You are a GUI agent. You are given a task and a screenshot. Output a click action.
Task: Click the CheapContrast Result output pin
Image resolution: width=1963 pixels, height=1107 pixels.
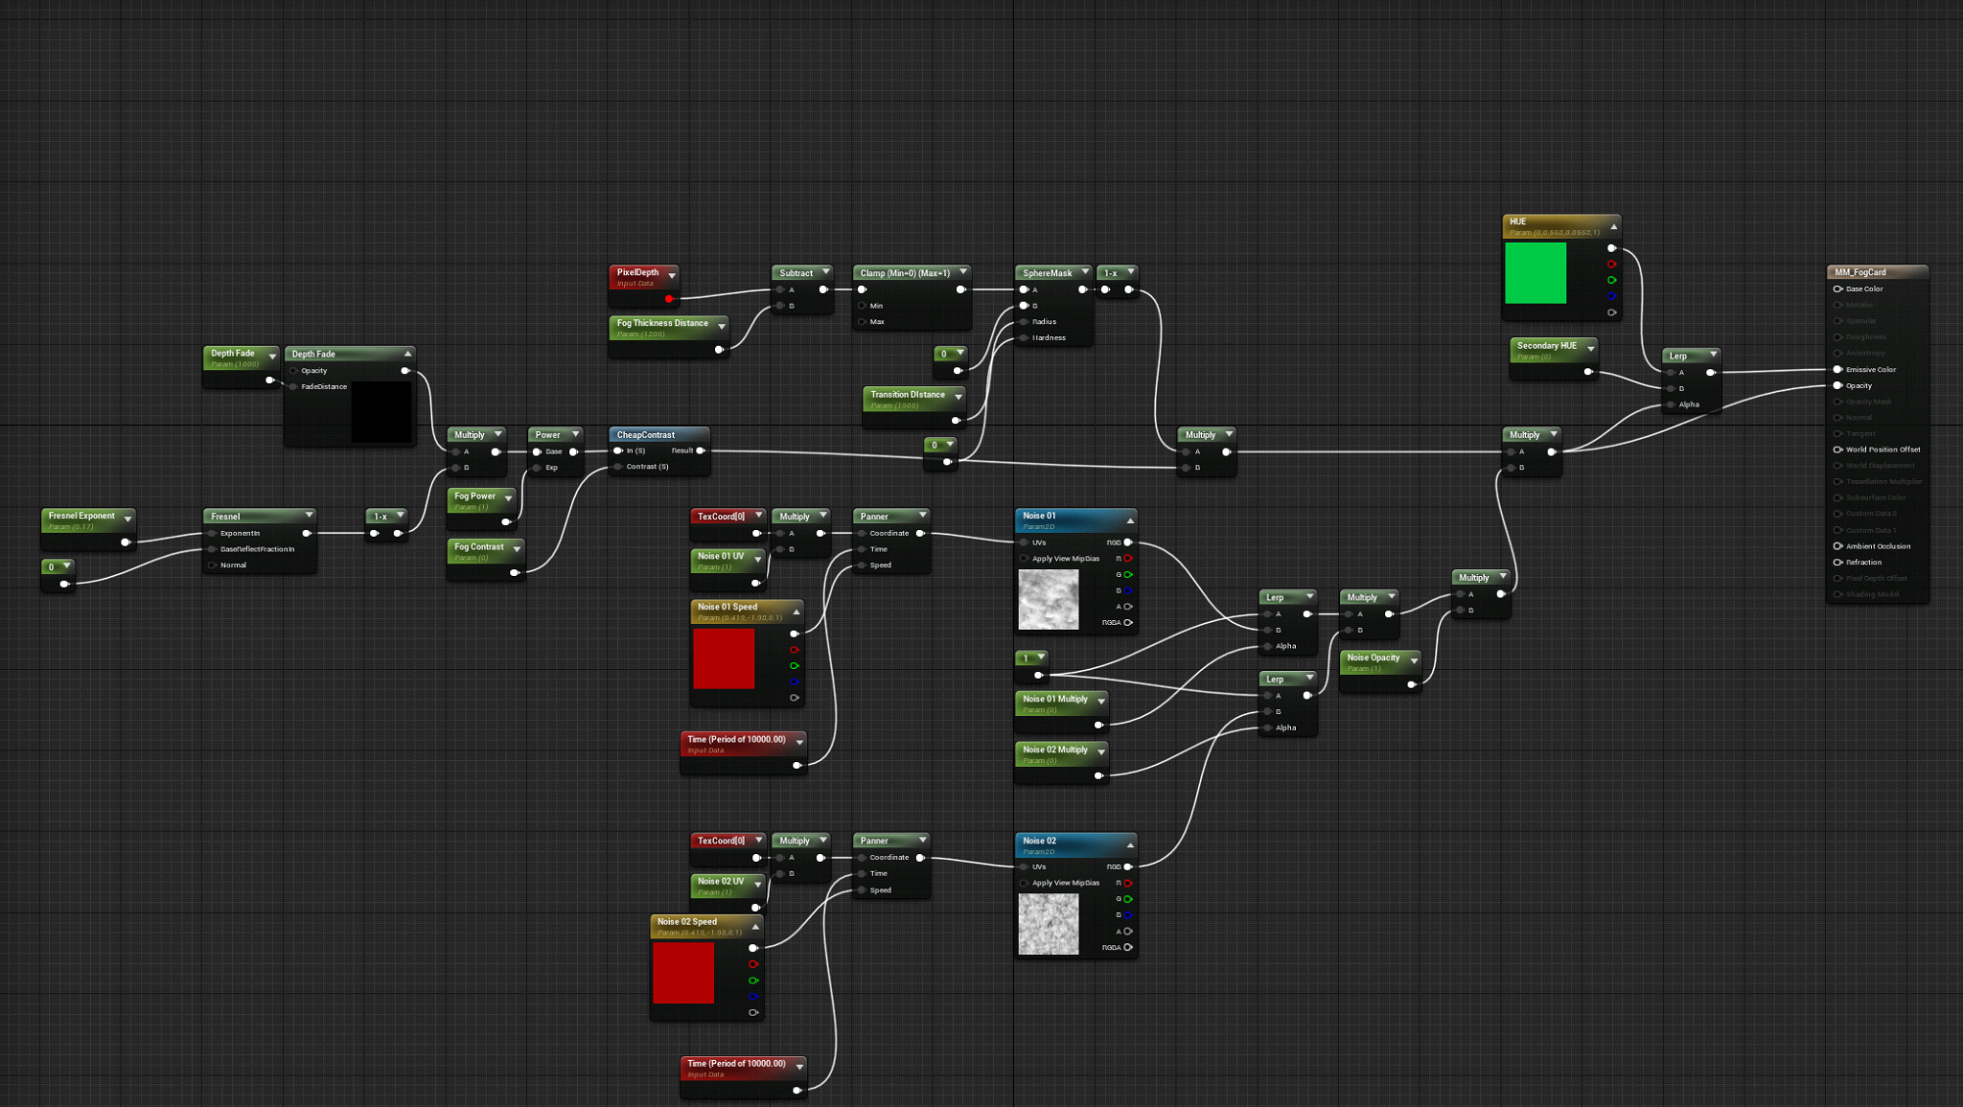coord(701,450)
